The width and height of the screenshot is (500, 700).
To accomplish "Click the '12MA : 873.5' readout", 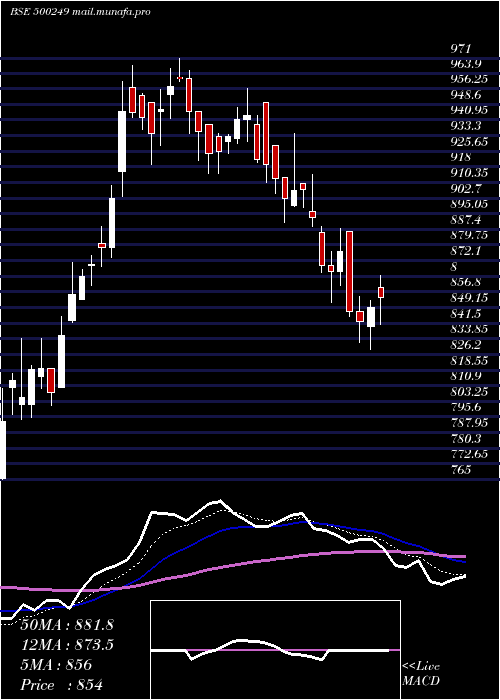I will [x=67, y=645].
